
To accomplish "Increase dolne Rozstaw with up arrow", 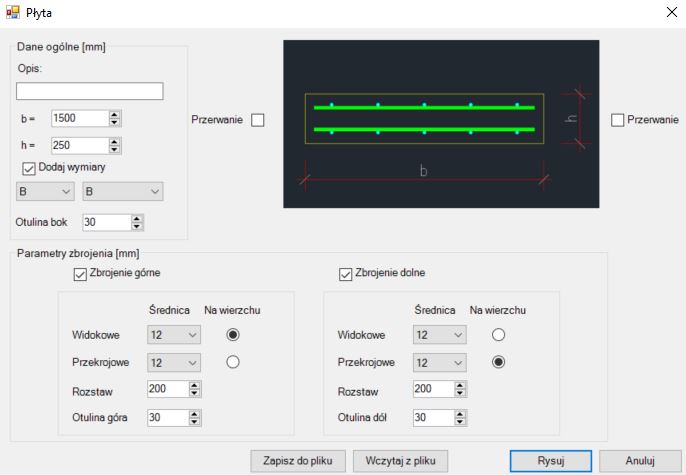I will pyautogui.click(x=460, y=385).
